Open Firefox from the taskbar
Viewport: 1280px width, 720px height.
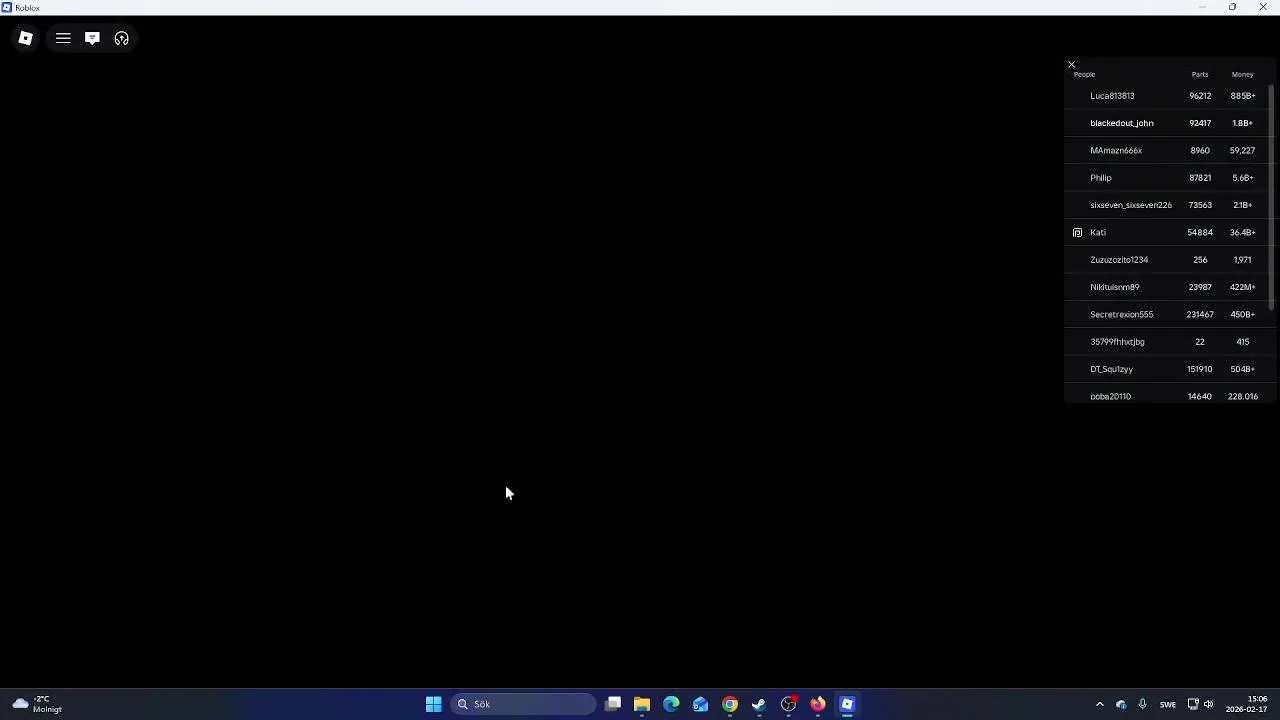(x=818, y=704)
